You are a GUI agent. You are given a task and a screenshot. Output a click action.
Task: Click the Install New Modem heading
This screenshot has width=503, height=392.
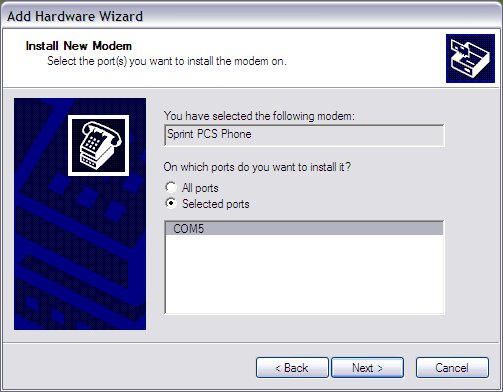coord(79,46)
